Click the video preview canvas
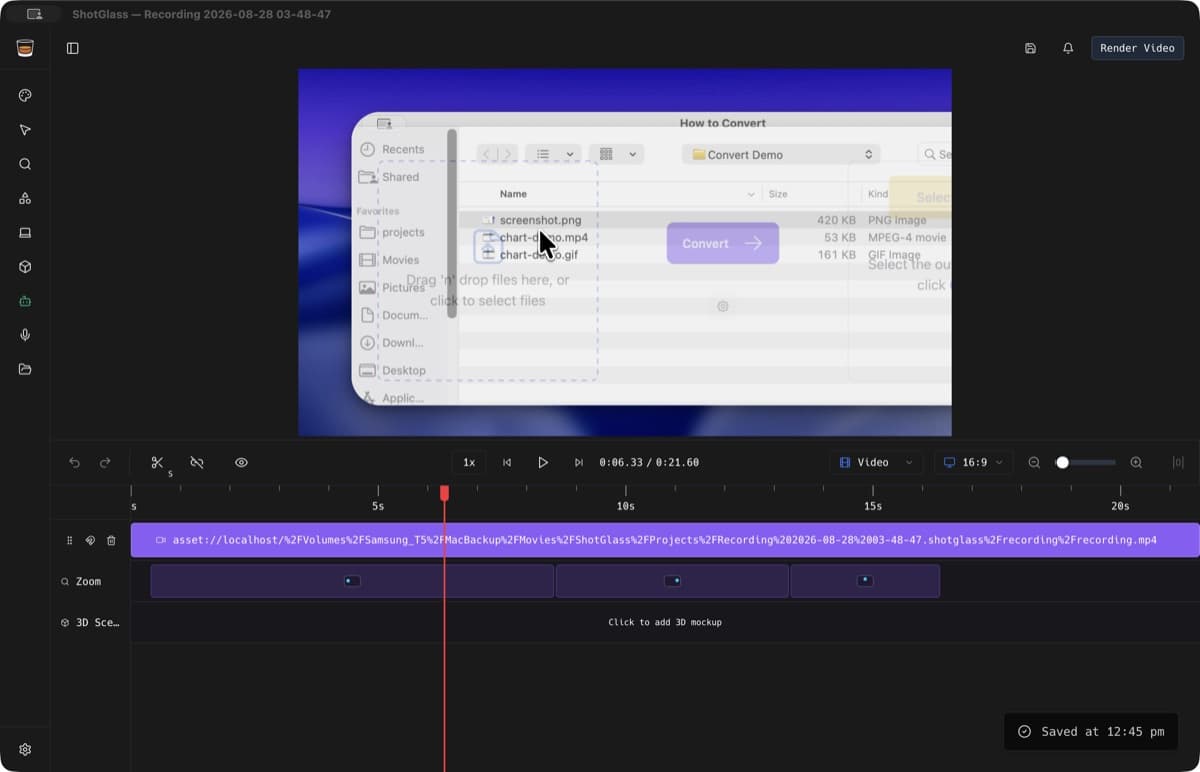The width and height of the screenshot is (1200, 772). [x=625, y=252]
